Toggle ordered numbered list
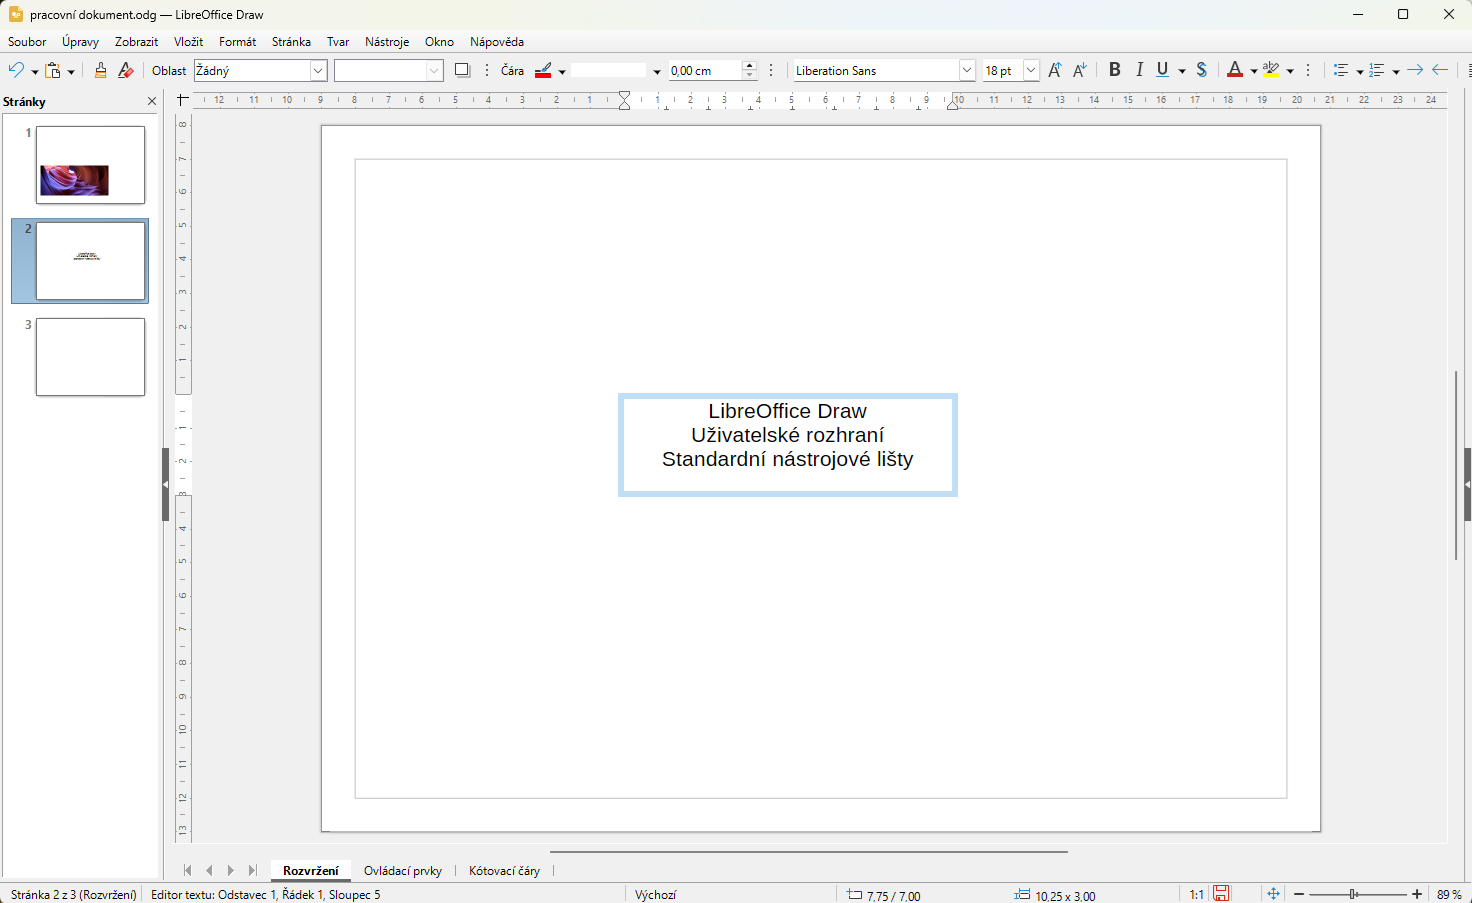Image resolution: width=1472 pixels, height=903 pixels. (1377, 70)
